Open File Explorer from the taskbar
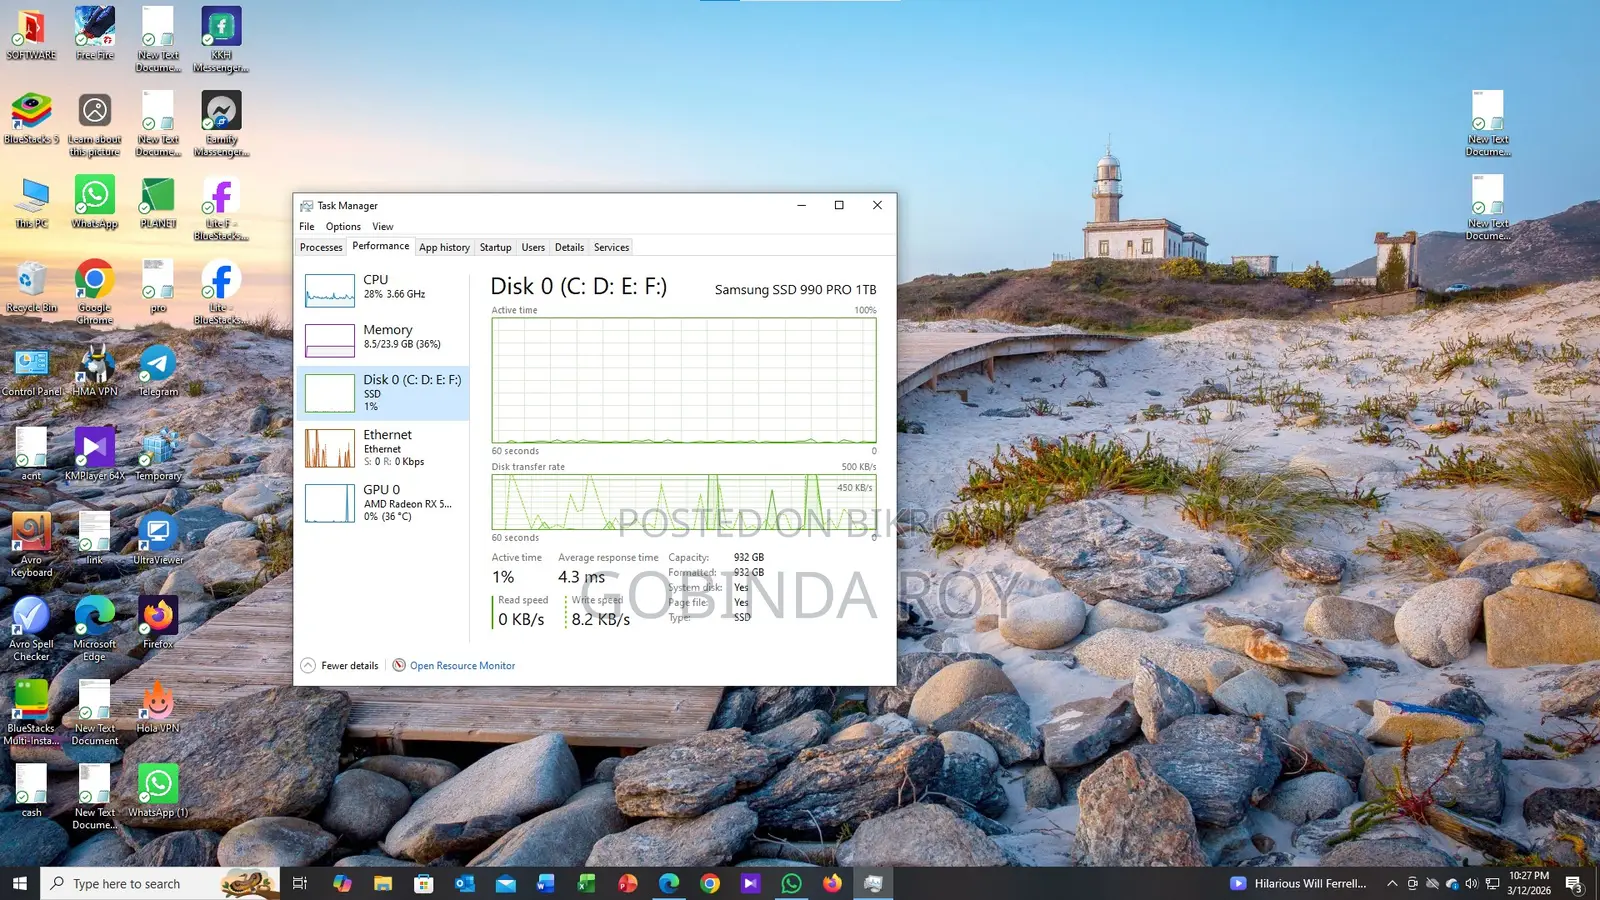Screen dimensions: 1600x900 point(383,883)
